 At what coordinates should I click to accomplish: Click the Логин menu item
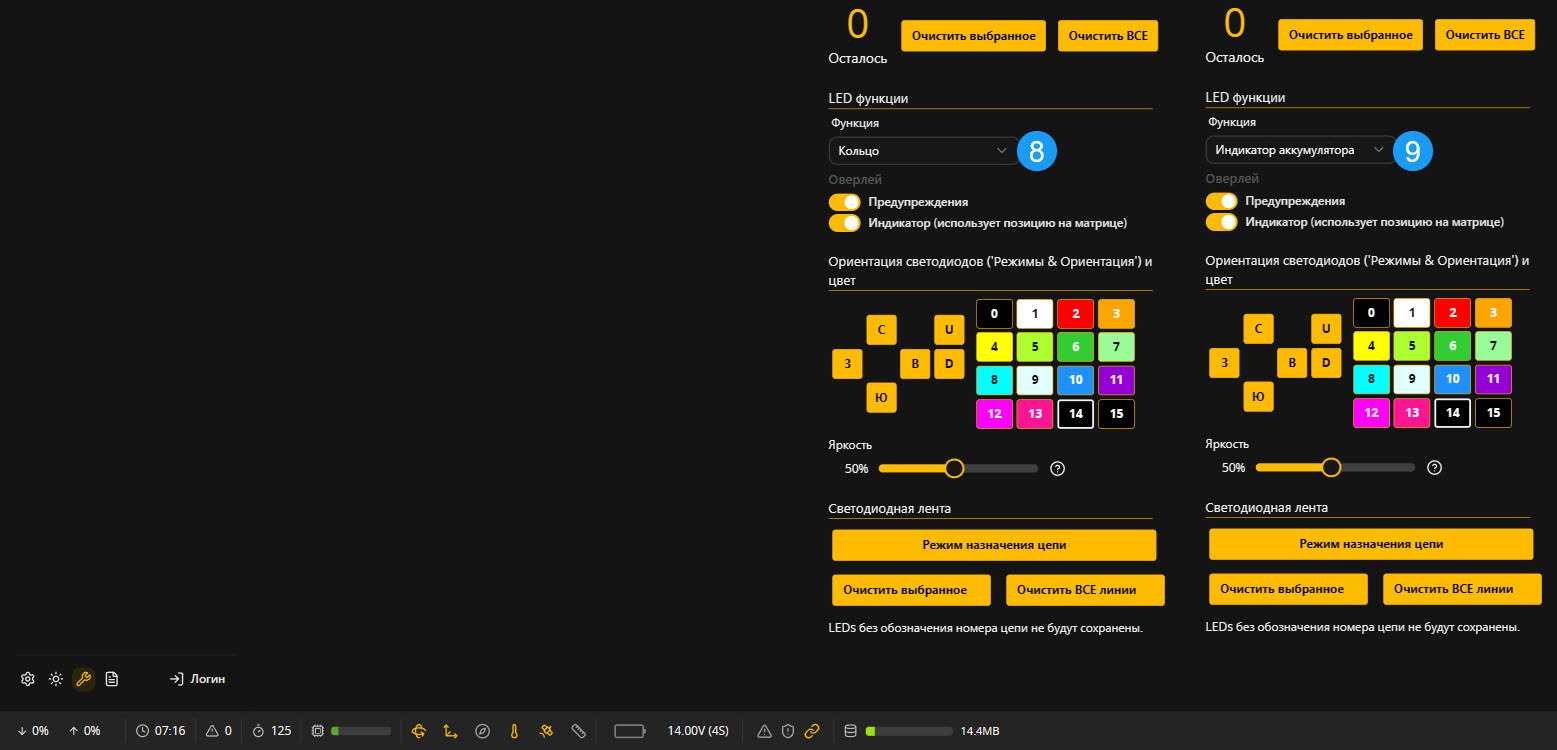pos(197,679)
